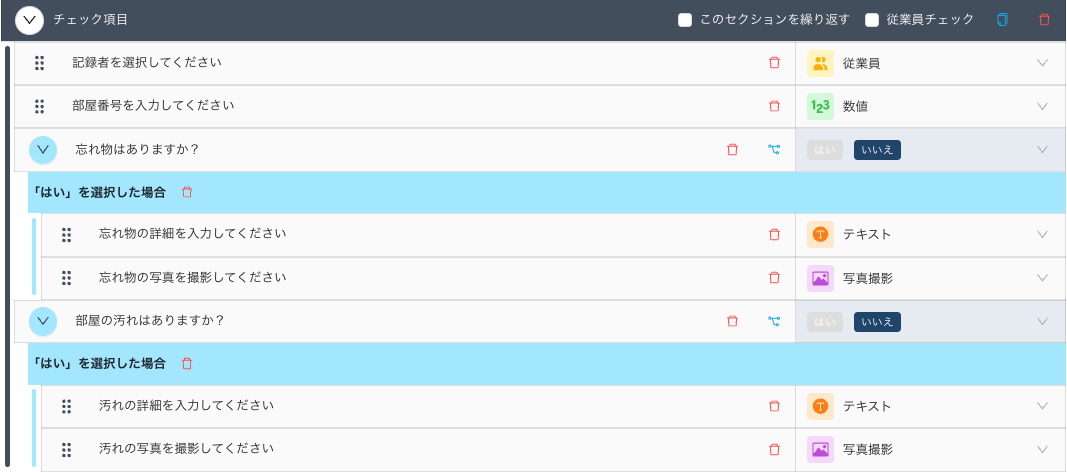
Task: Click the copy section icon in header
Action: tap(1002, 20)
